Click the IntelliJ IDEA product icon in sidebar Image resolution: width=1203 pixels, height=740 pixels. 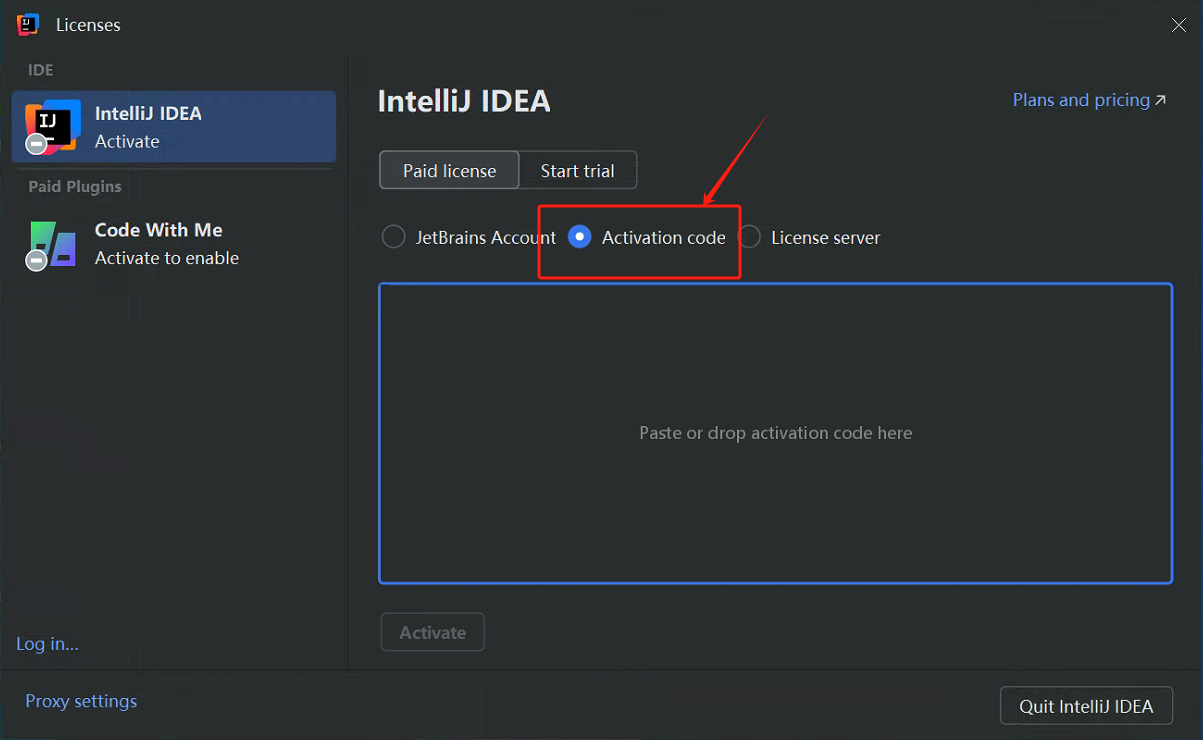(53, 126)
